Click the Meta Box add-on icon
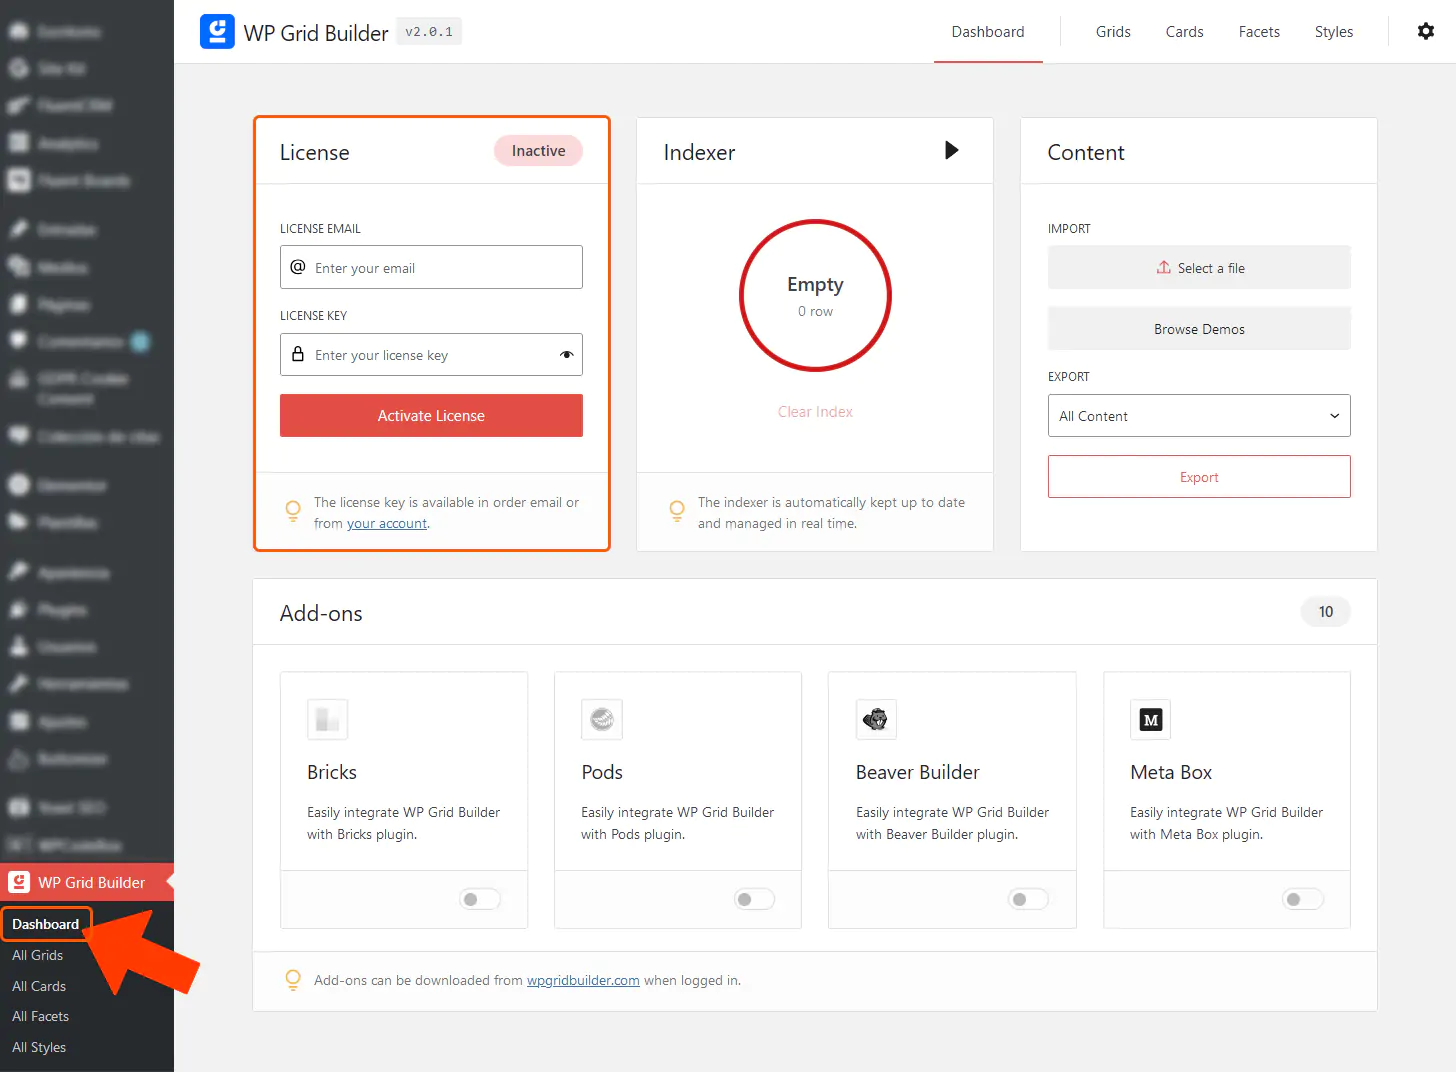Viewport: 1456px width, 1072px height. coord(1150,719)
